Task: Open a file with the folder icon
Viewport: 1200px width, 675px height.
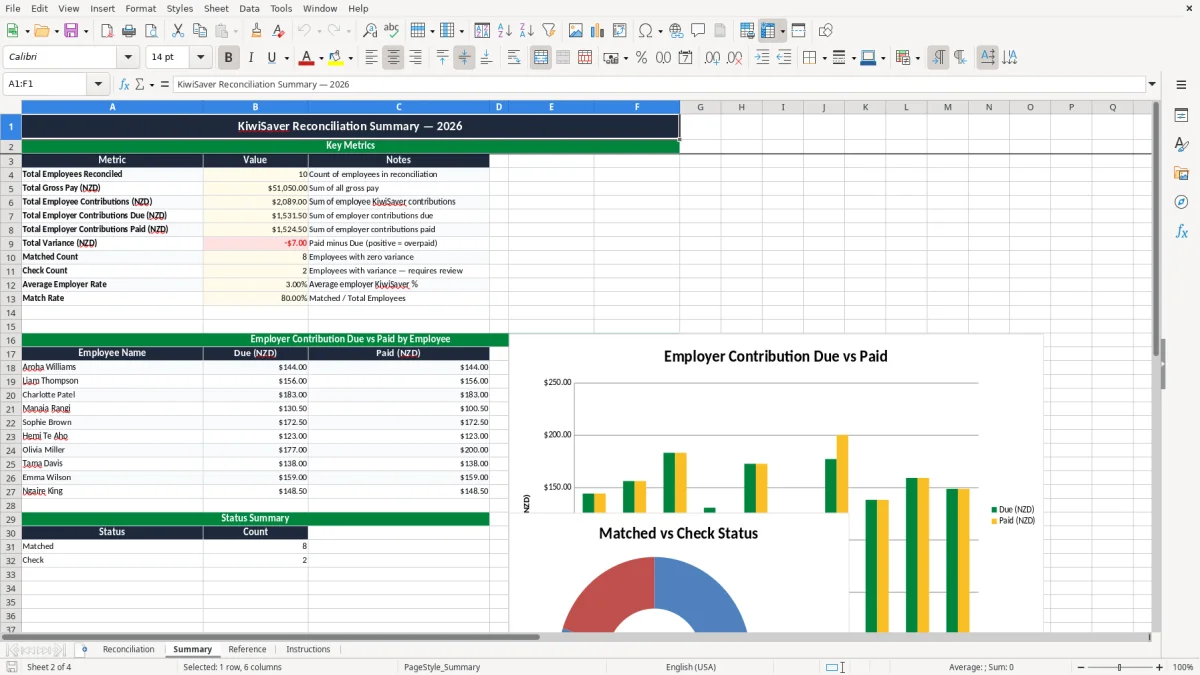Action: click(40, 31)
